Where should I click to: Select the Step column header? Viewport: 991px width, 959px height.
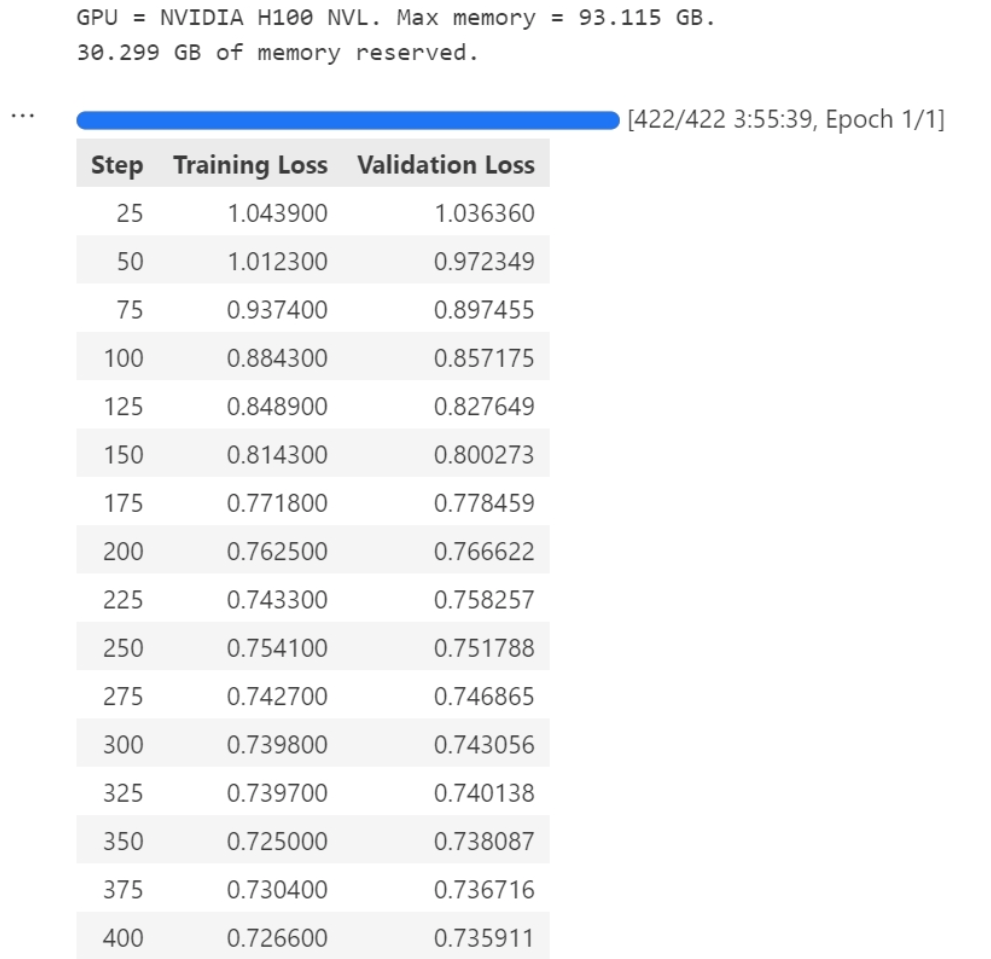point(117,164)
